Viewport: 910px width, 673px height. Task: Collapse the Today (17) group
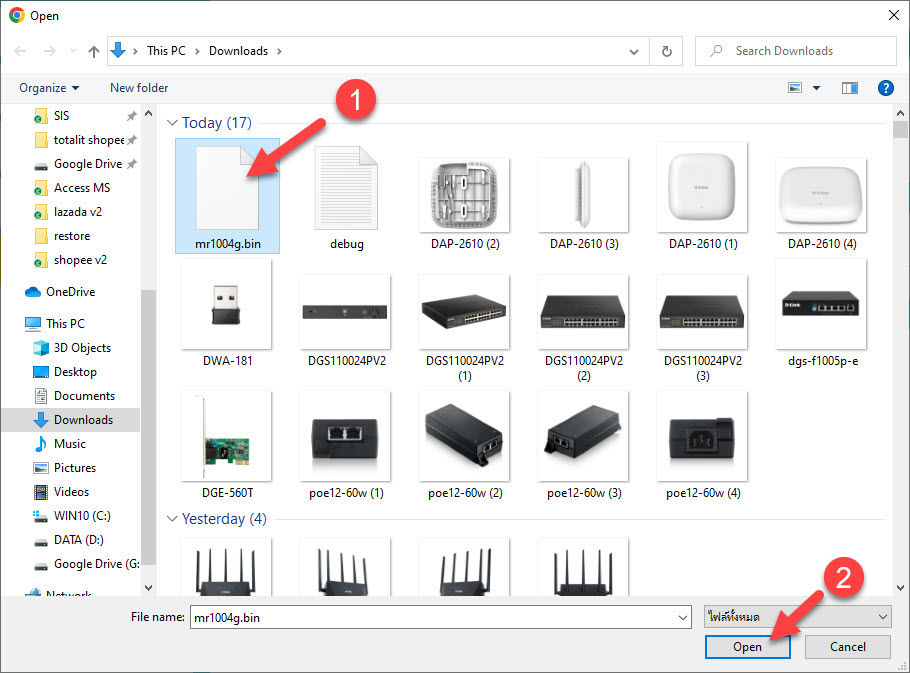[x=172, y=122]
